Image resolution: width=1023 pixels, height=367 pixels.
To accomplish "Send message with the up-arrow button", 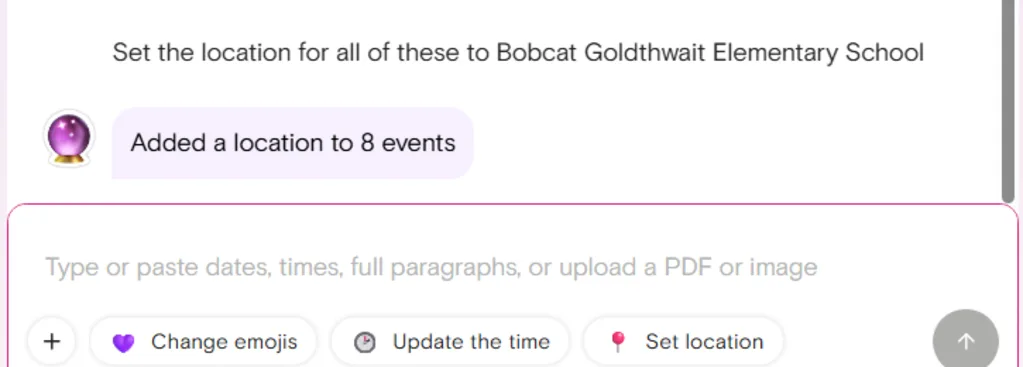I will [966, 341].
